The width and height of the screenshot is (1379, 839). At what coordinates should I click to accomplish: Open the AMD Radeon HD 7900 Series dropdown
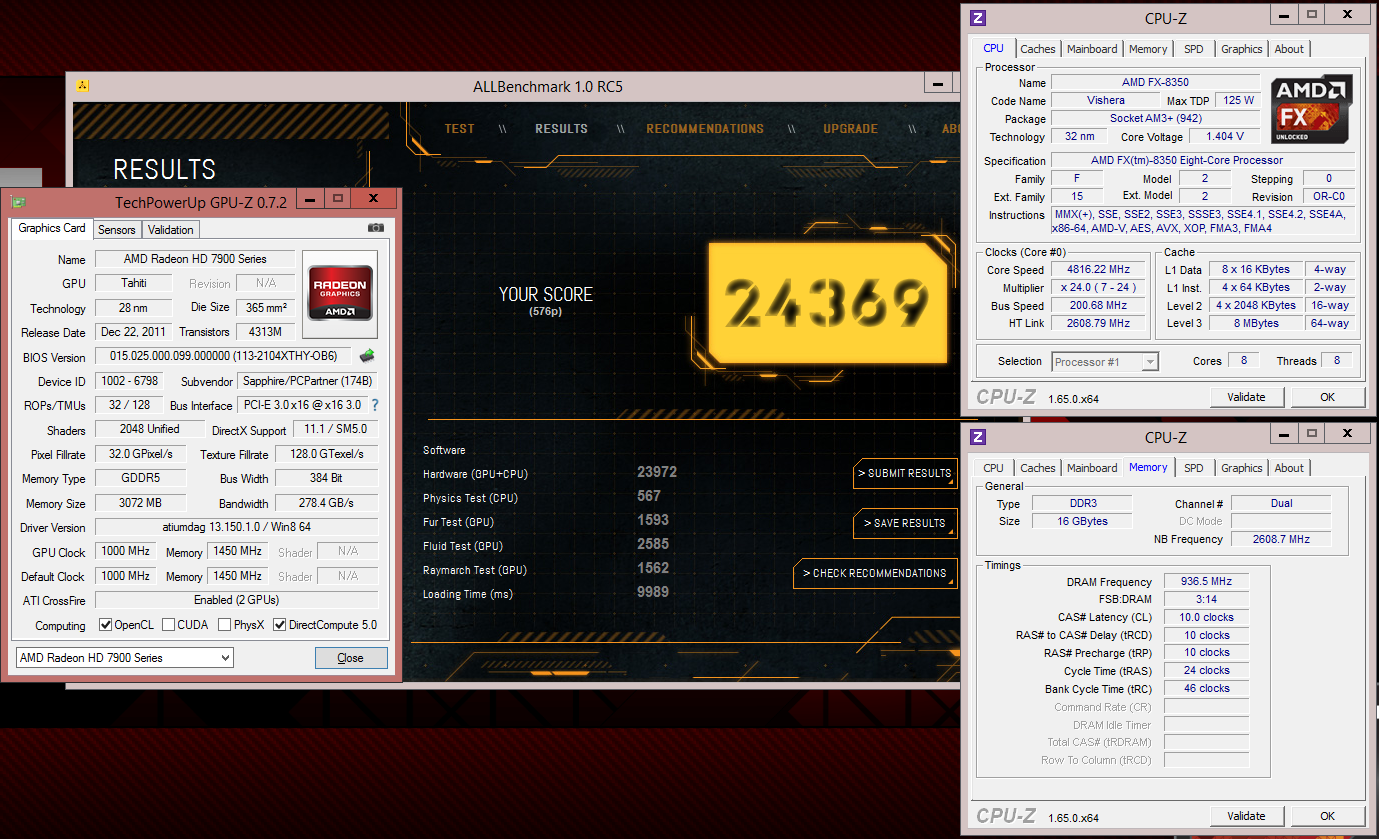click(x=125, y=657)
